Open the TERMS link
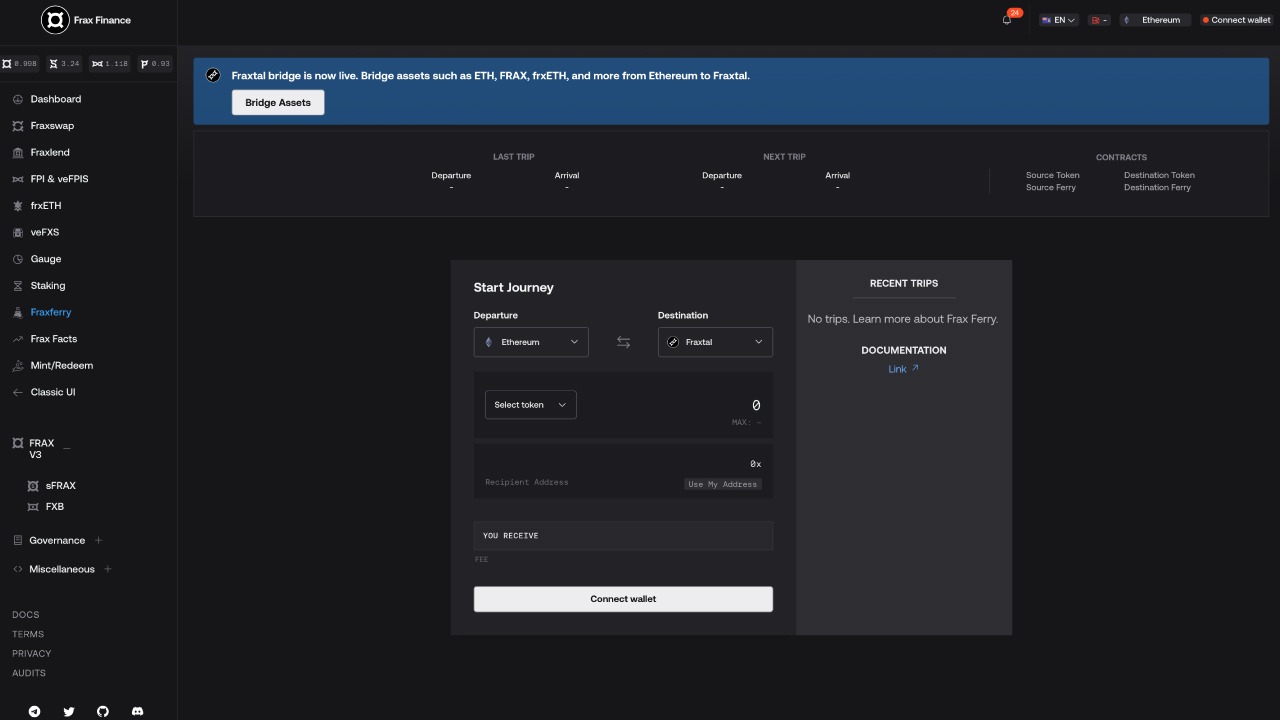Image resolution: width=1280 pixels, height=720 pixels. 28,634
